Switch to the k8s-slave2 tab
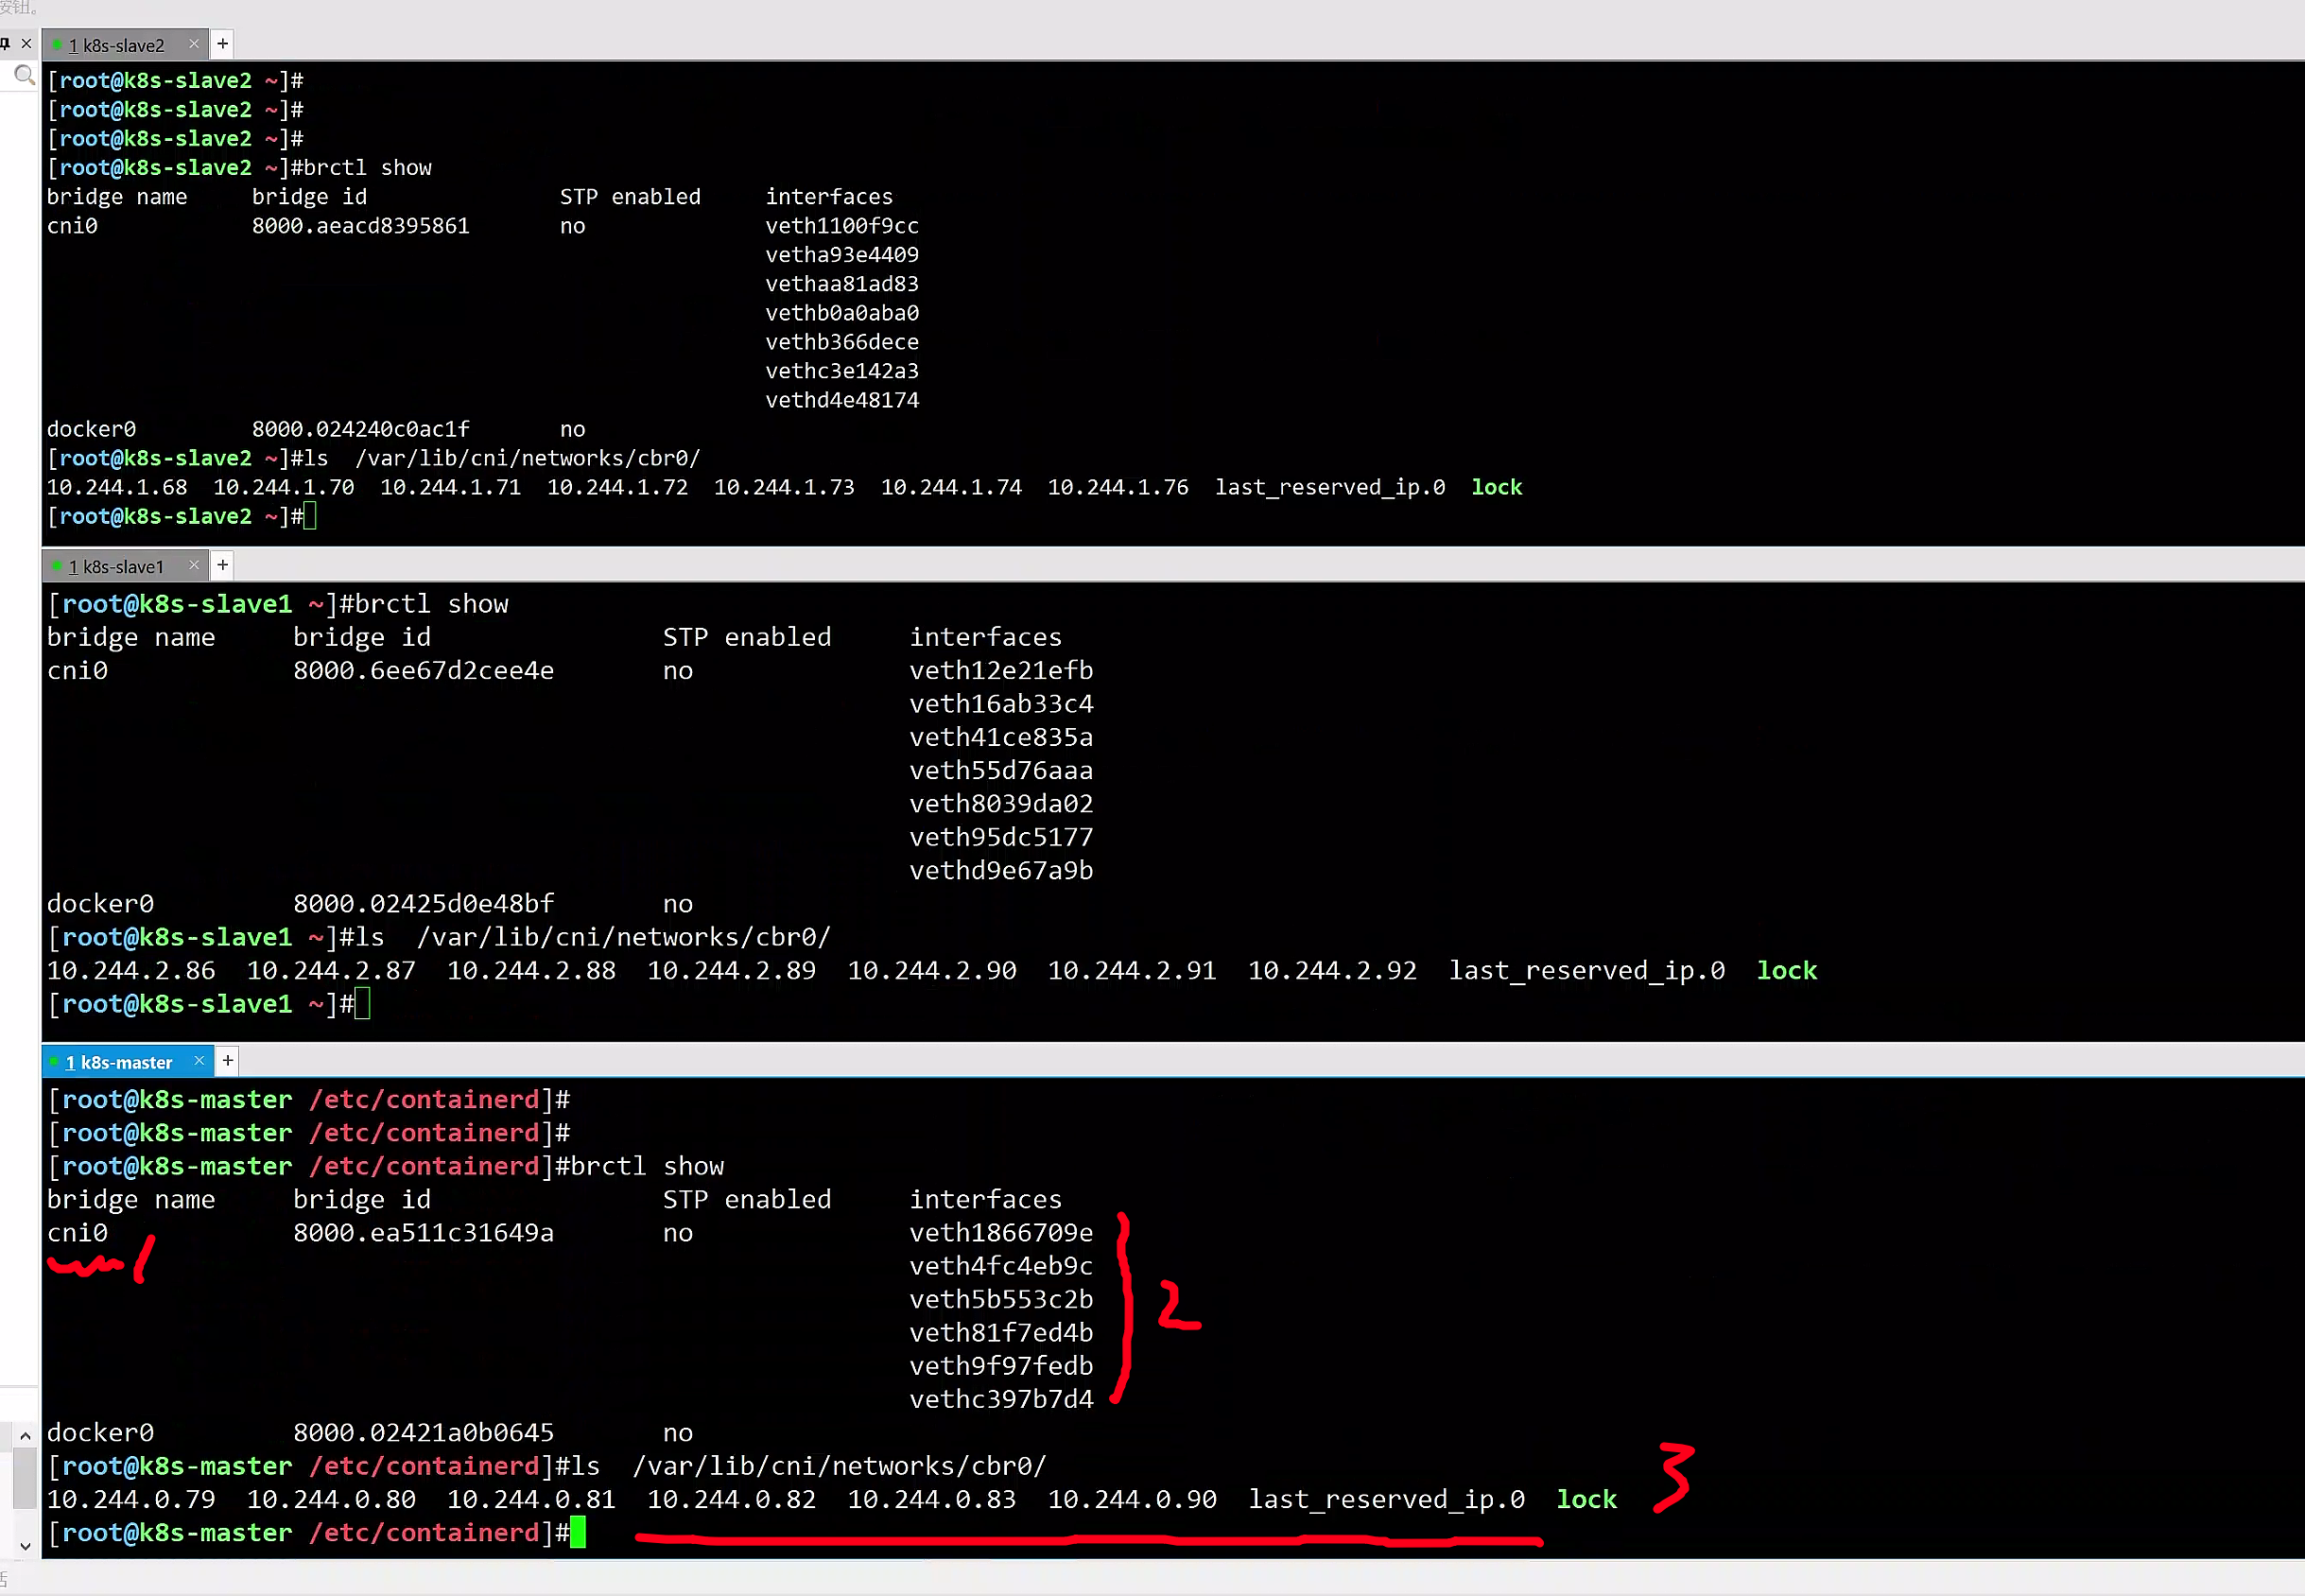2305x1596 pixels. [x=116, y=45]
